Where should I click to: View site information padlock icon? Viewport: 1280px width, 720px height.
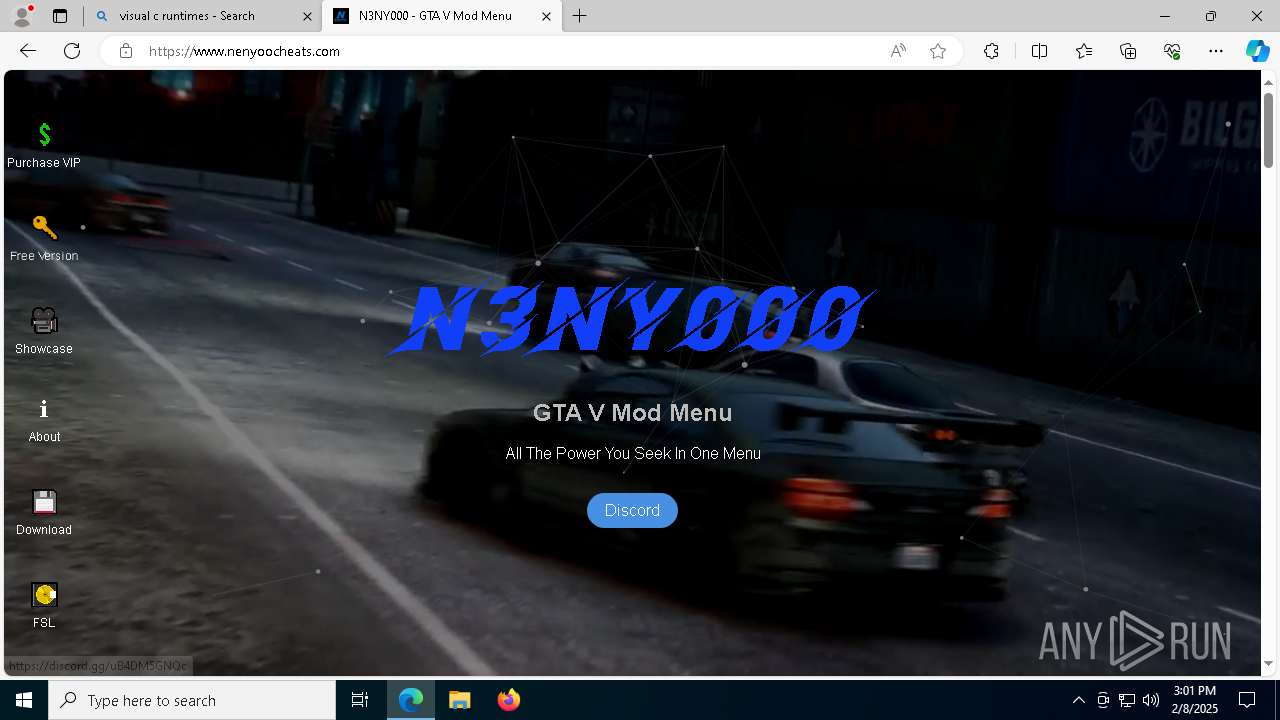[125, 51]
